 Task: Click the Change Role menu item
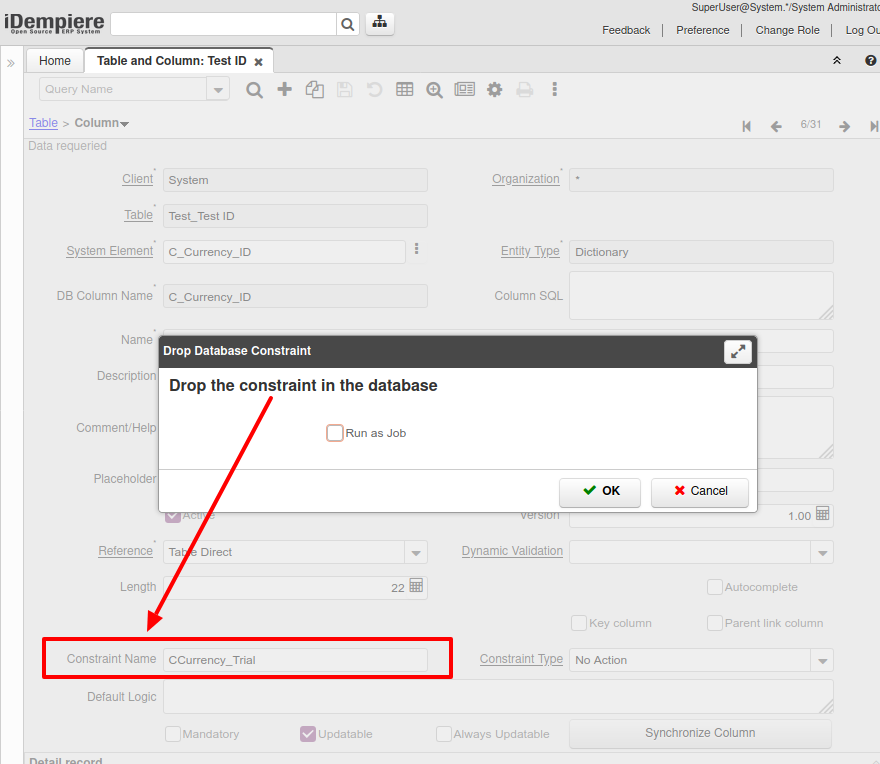click(x=787, y=30)
